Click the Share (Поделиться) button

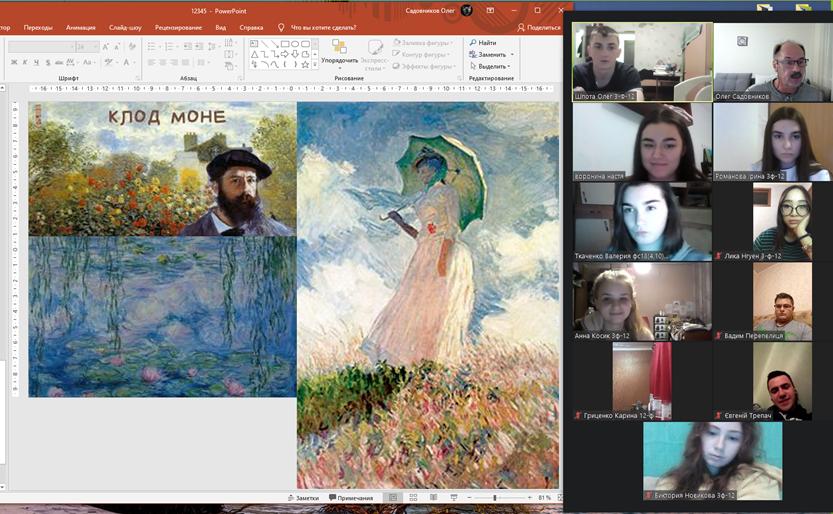point(539,28)
